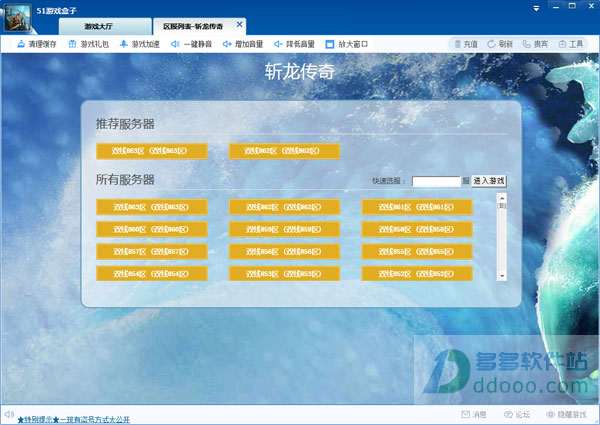Click 放大窗口 to enlarge window
Screen dimensions: 600x425
(x=346, y=44)
